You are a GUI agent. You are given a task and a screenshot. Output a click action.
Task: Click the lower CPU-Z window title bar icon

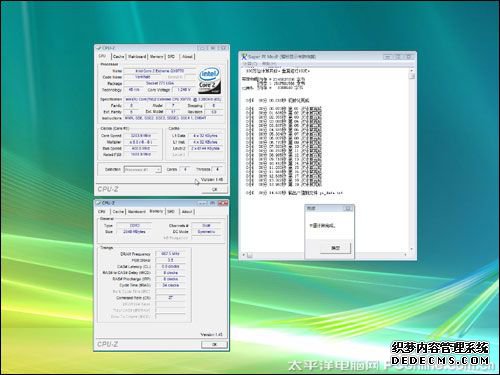pos(99,203)
